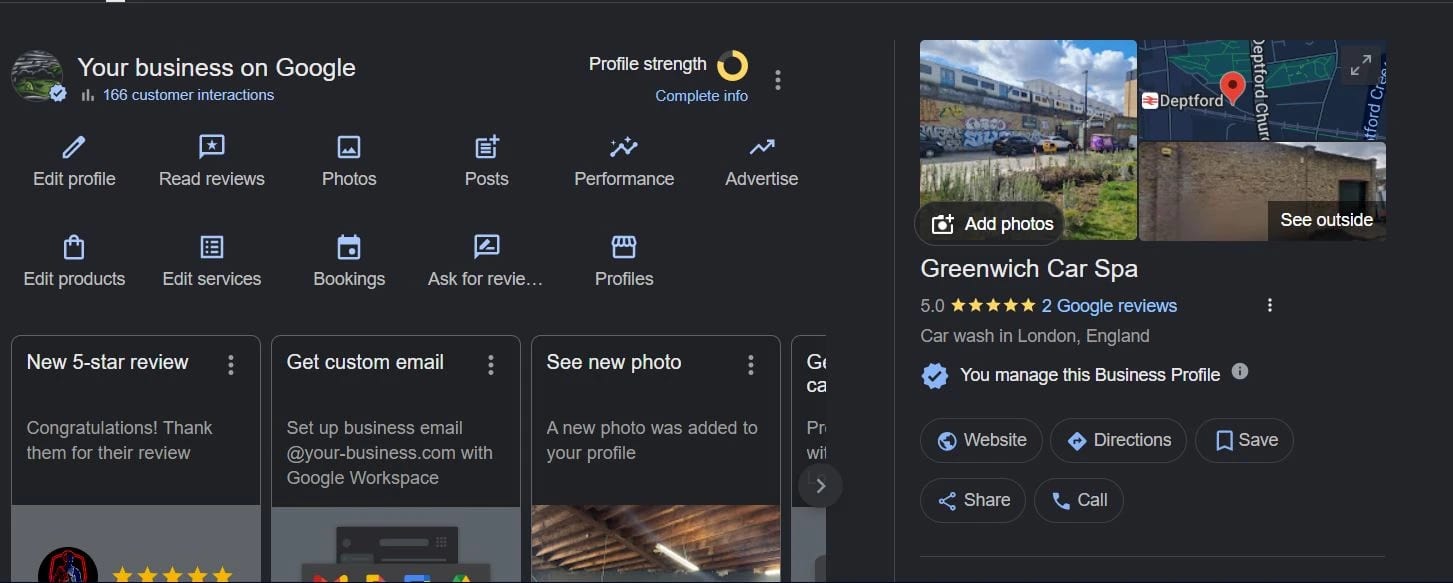The image size is (1453, 583).
Task: Open menu on Get custom email card
Action: 491,365
